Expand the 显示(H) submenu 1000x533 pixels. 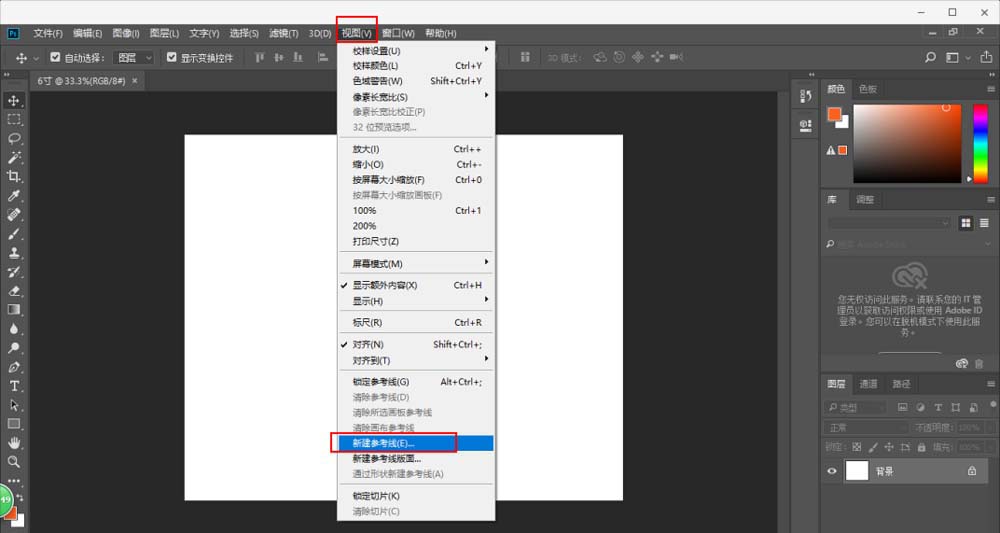(x=416, y=300)
